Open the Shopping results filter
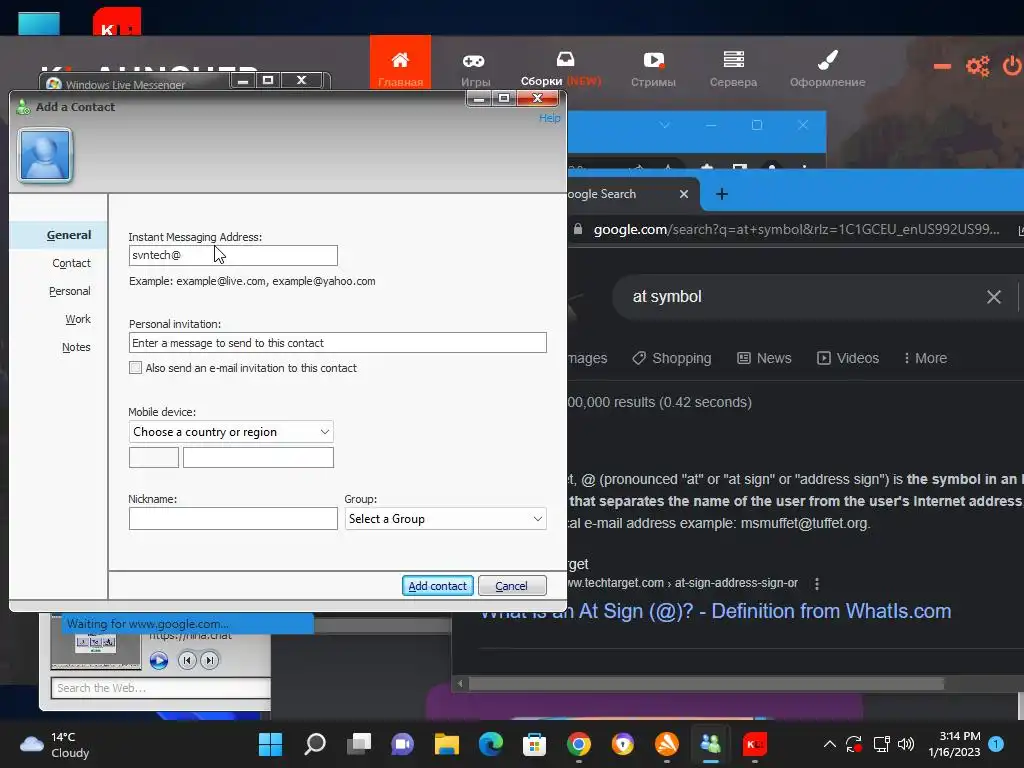Image resolution: width=1024 pixels, height=768 pixels. (672, 358)
